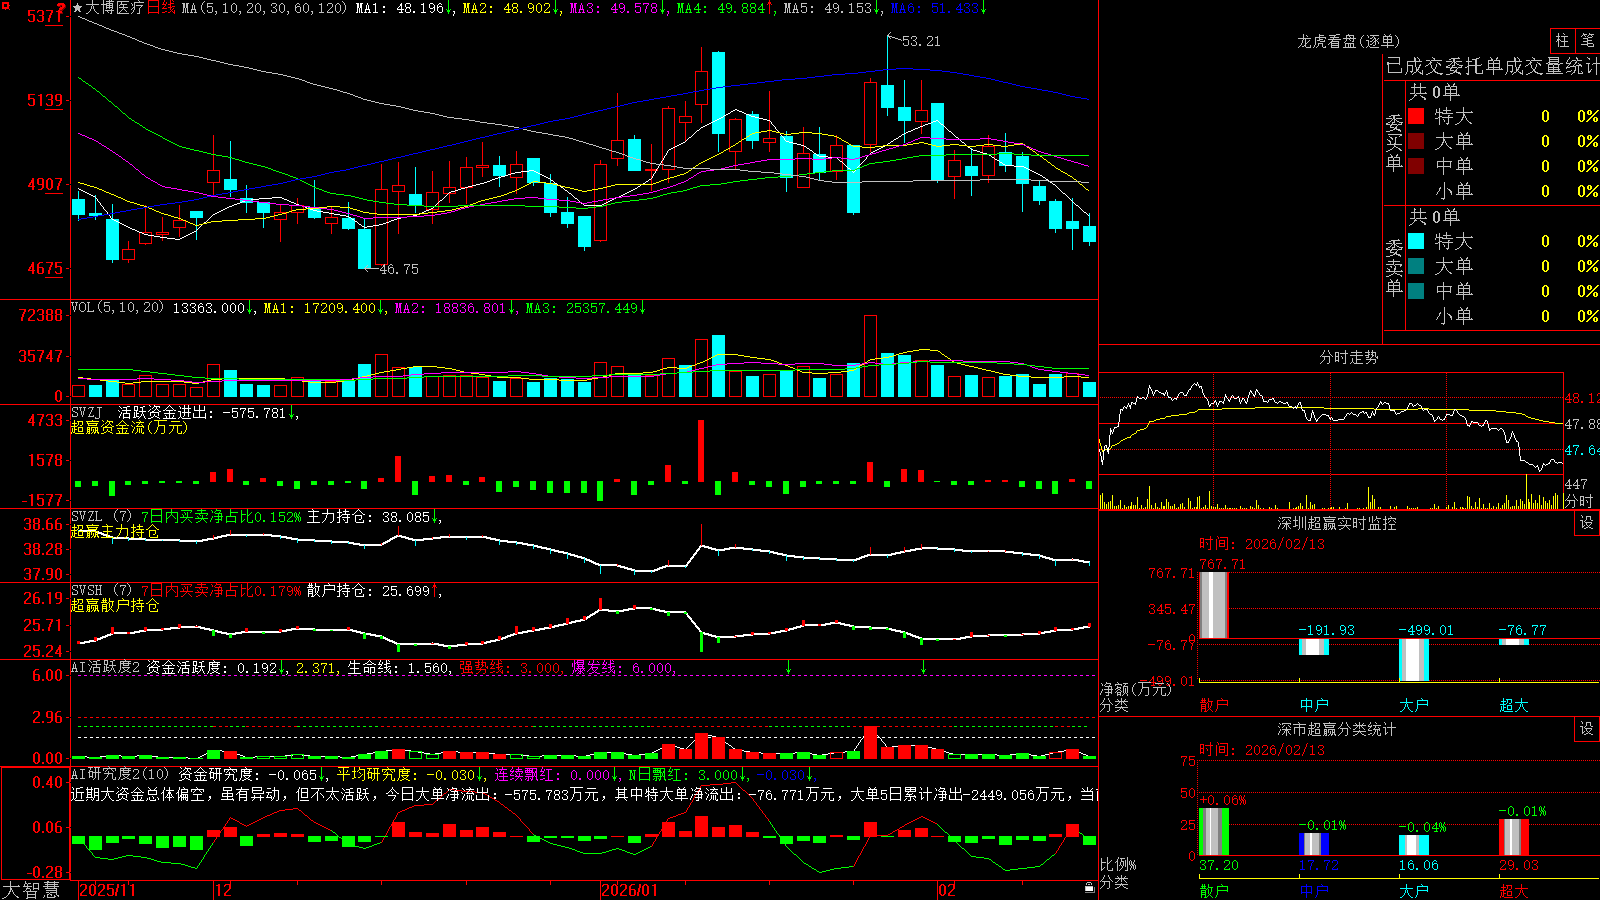Click the 分时走势 panel title
Screen dimensions: 1600x900
tap(1348, 357)
